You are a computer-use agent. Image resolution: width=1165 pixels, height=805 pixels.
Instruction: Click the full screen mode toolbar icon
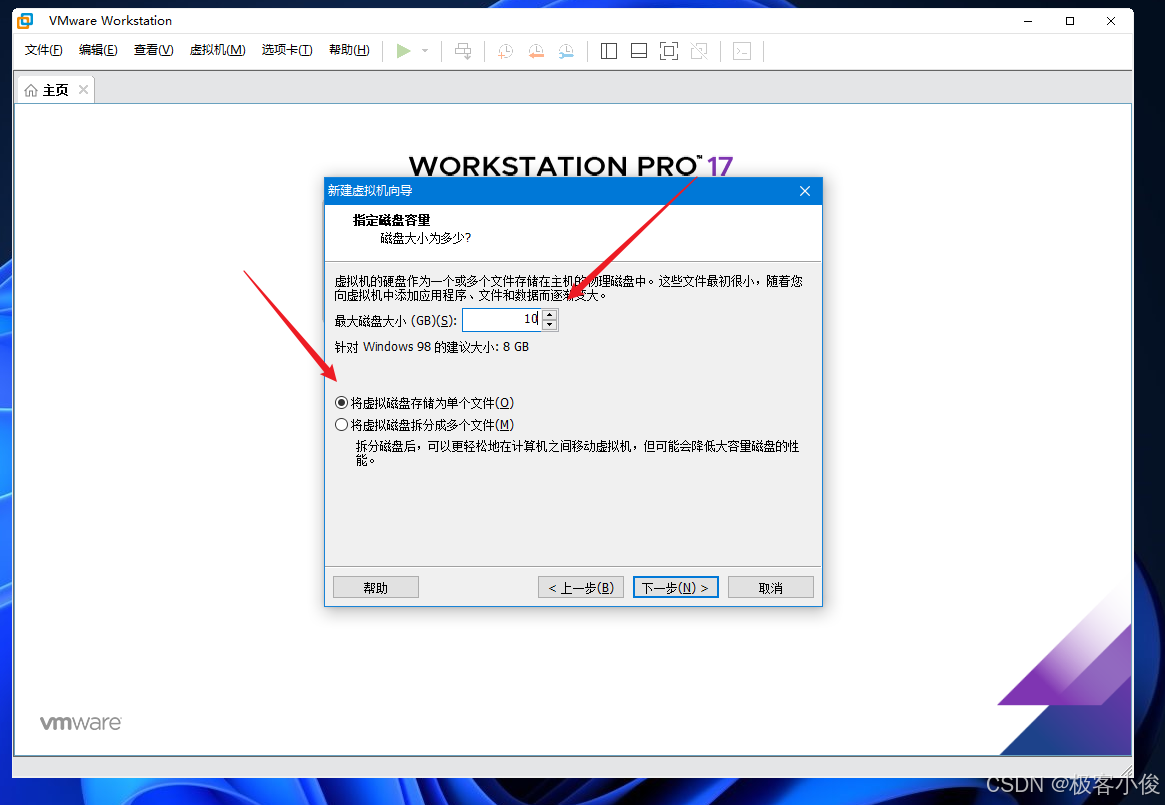669,51
